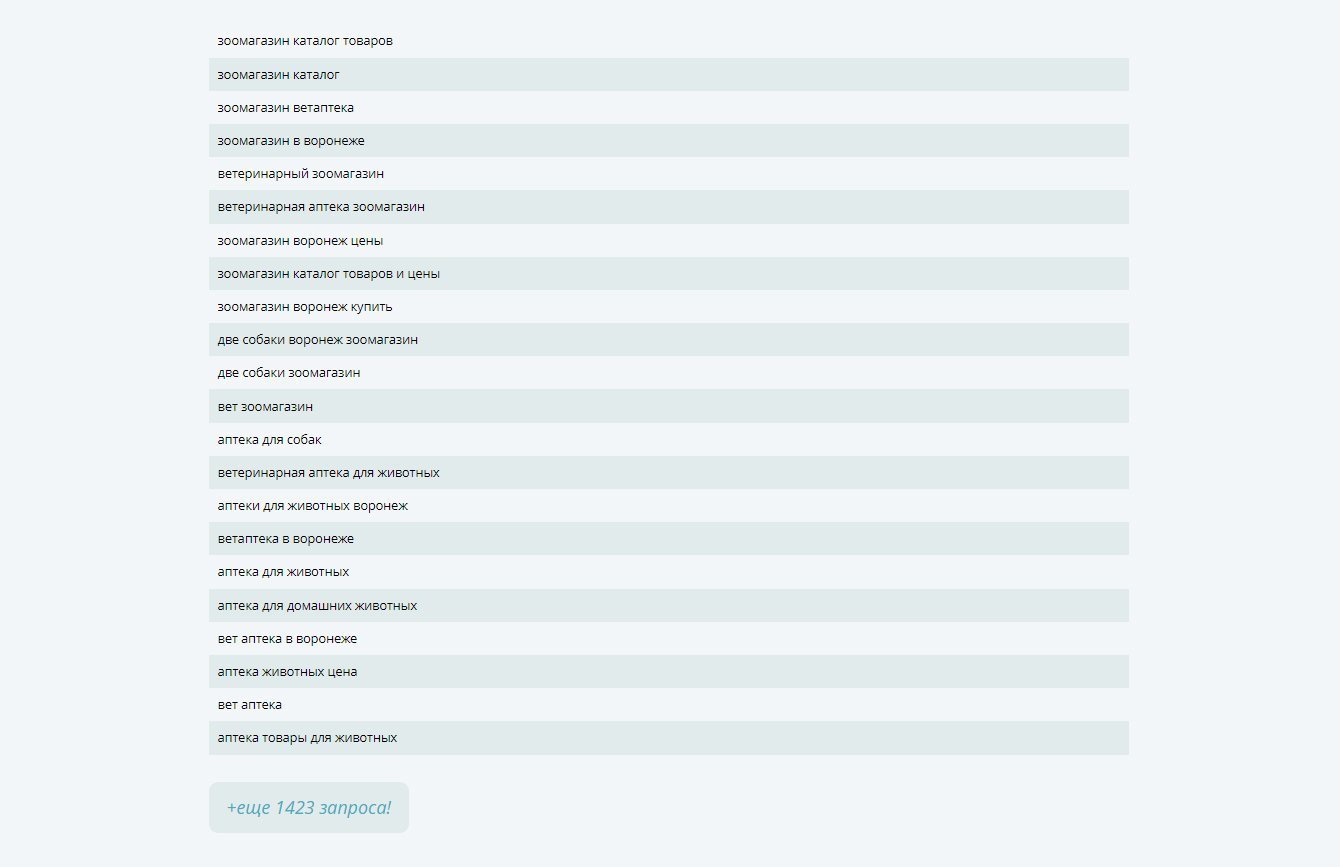Click 'ветеринарная аптека зоомагазин' row
This screenshot has width=1340, height=867.
pos(669,207)
